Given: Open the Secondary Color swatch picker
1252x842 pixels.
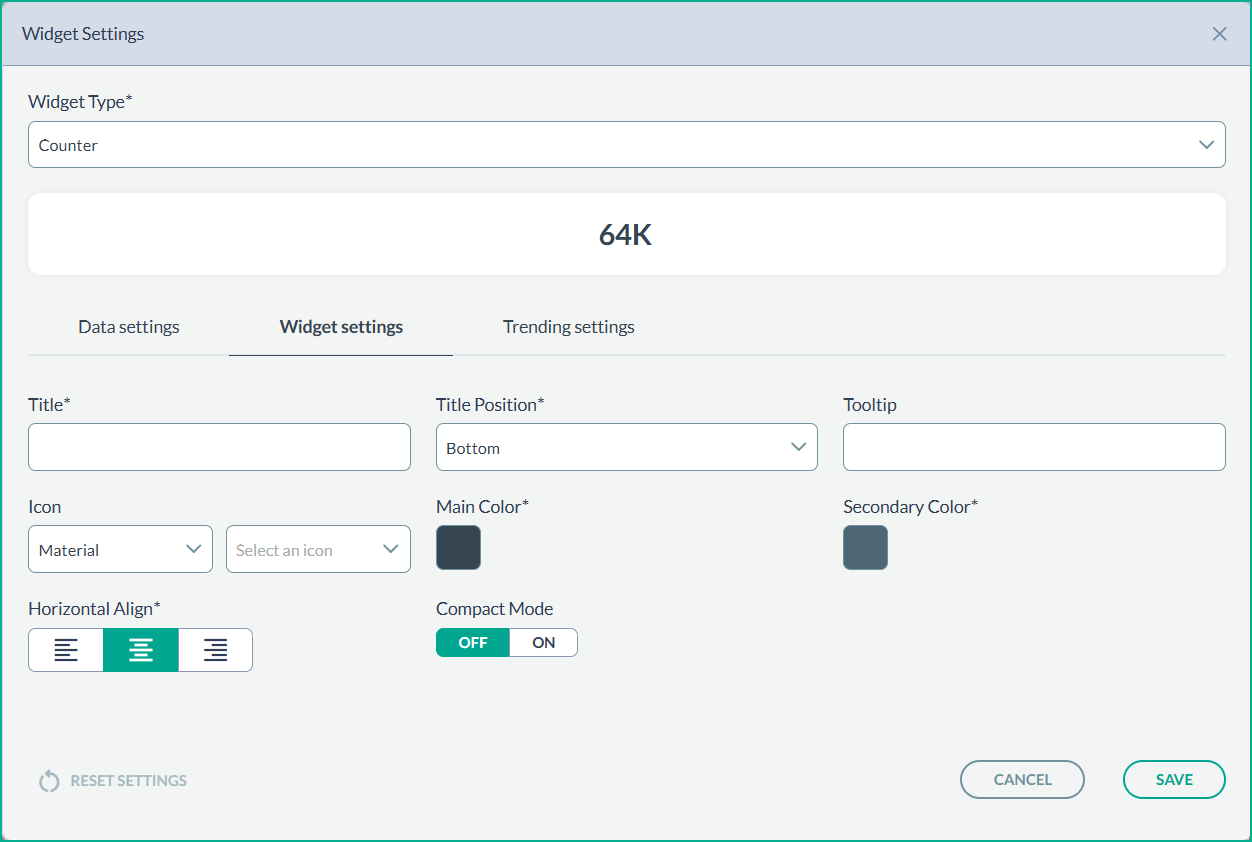Looking at the screenshot, I should 865,548.
